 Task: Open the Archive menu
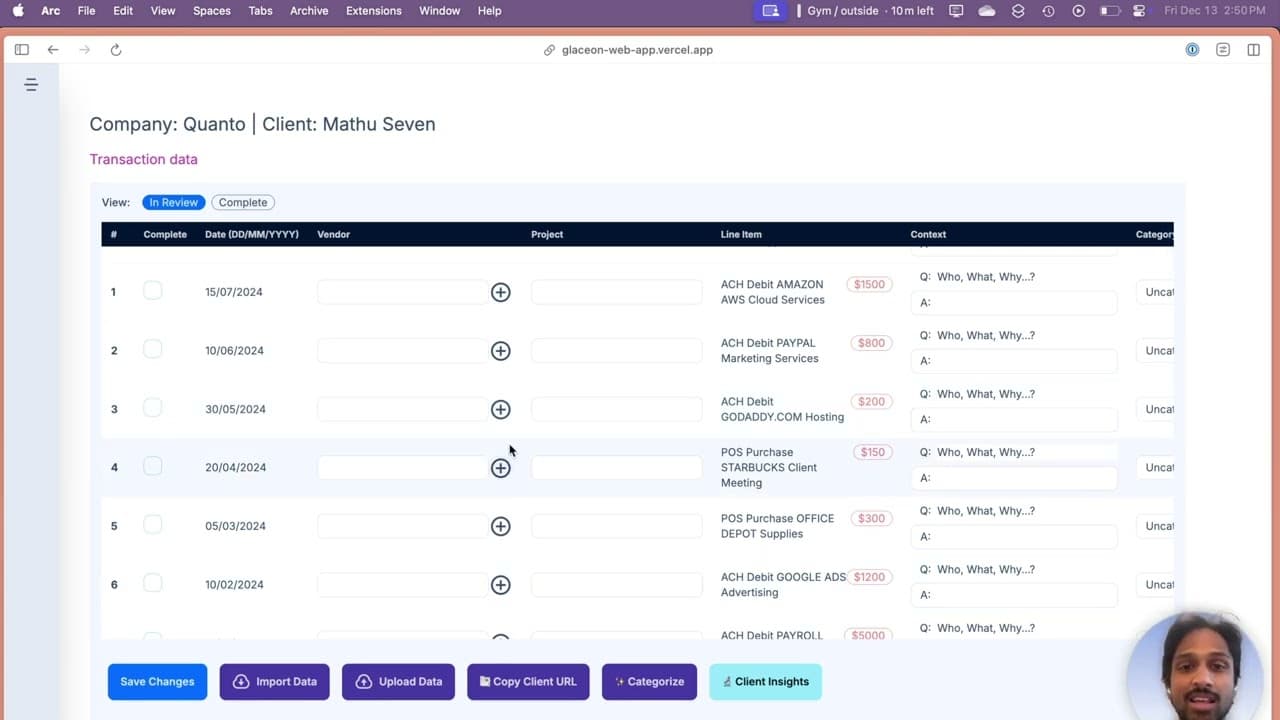point(309,11)
